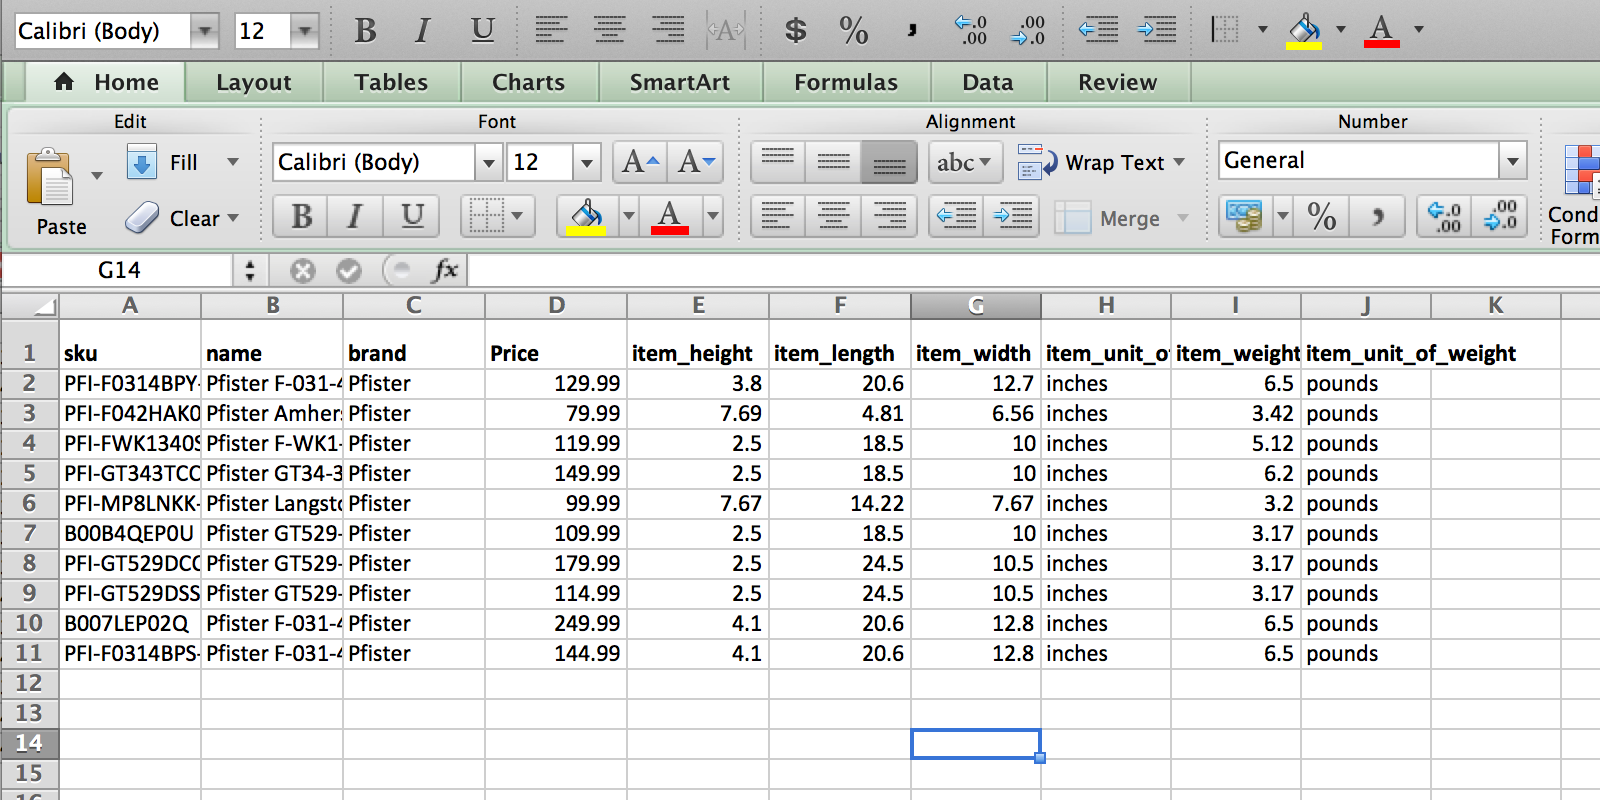Apply percent style in top toolbar
1600x800 pixels.
[x=853, y=30]
